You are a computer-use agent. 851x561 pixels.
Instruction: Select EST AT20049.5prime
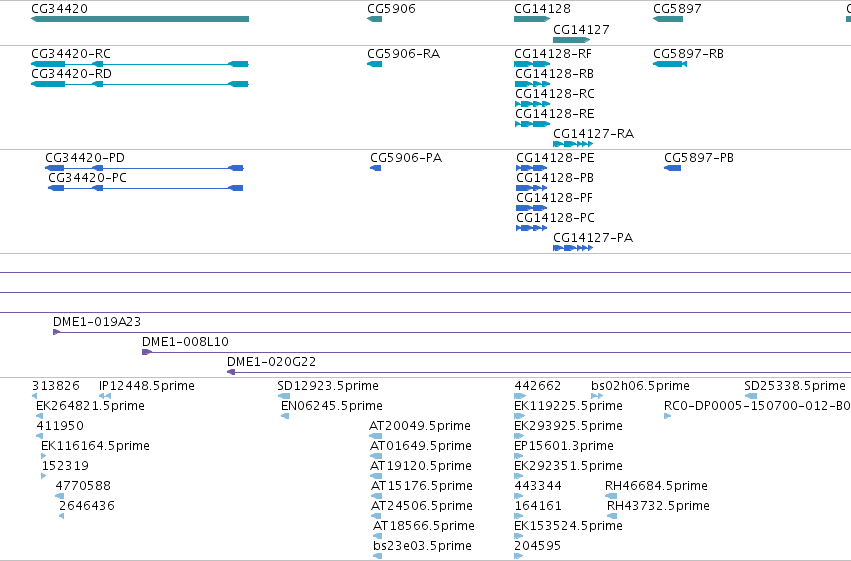point(376,436)
